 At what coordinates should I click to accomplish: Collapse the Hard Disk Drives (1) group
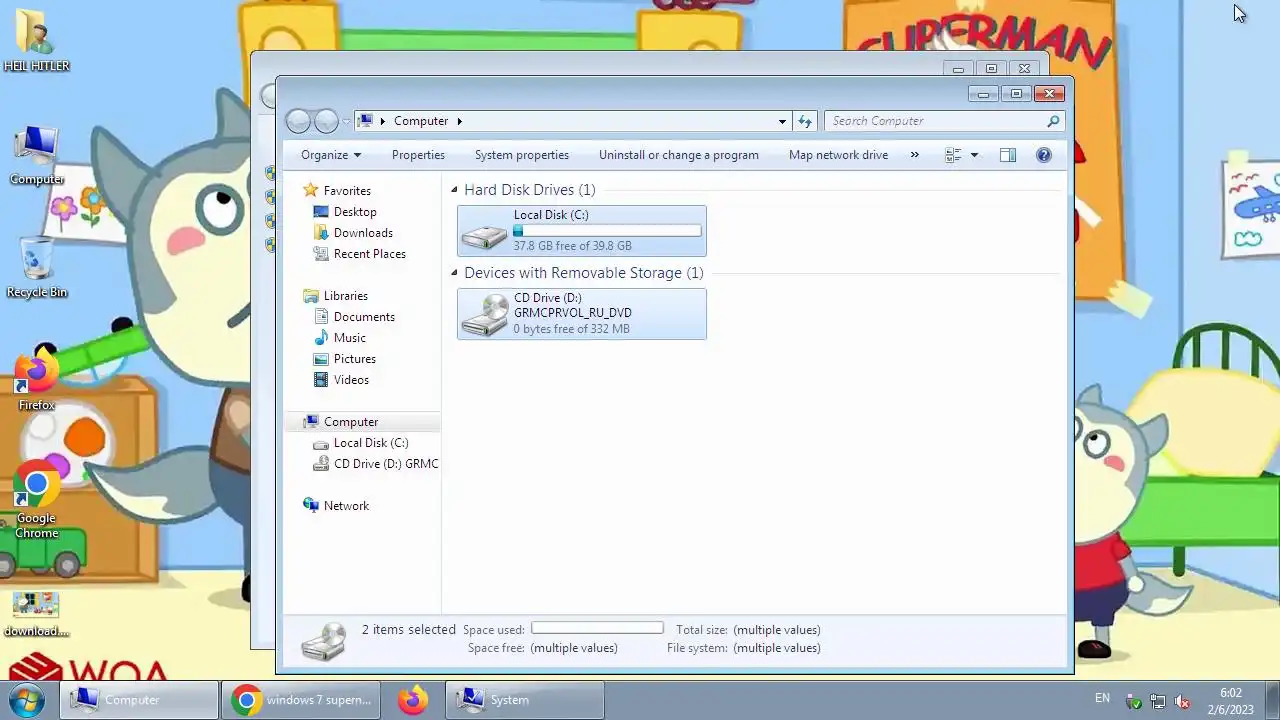[454, 190]
